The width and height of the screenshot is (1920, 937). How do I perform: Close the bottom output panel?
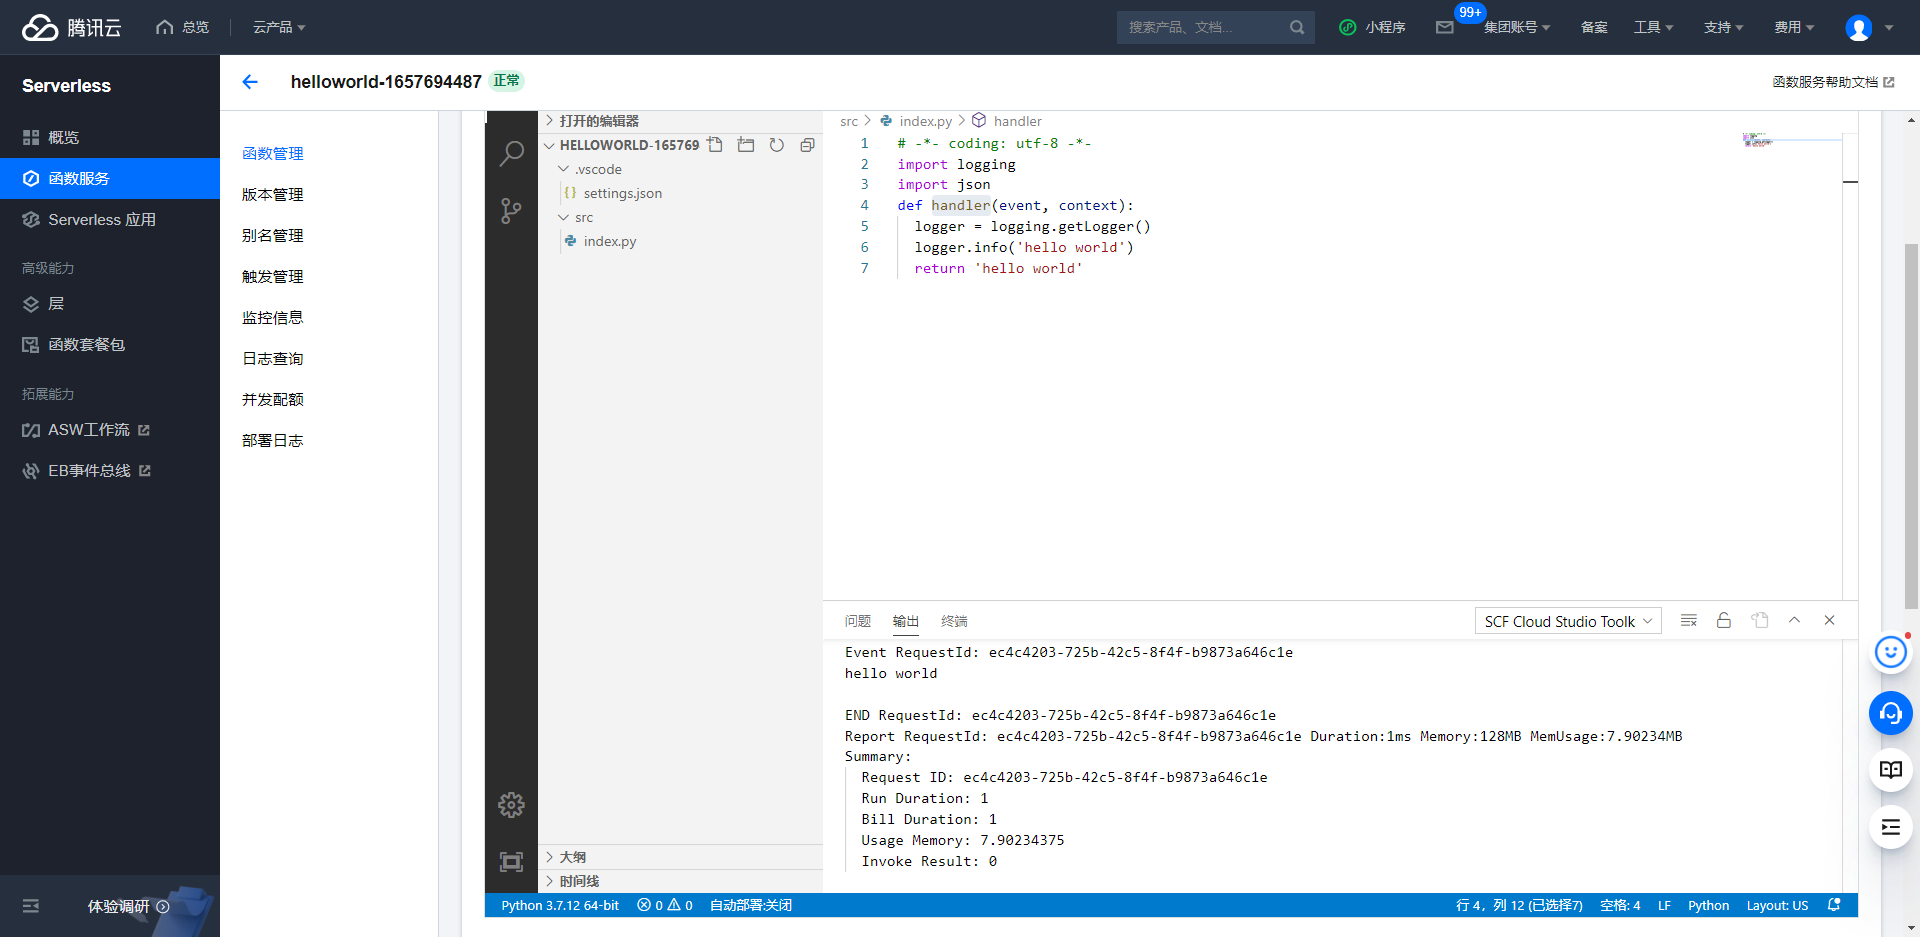pyautogui.click(x=1830, y=621)
